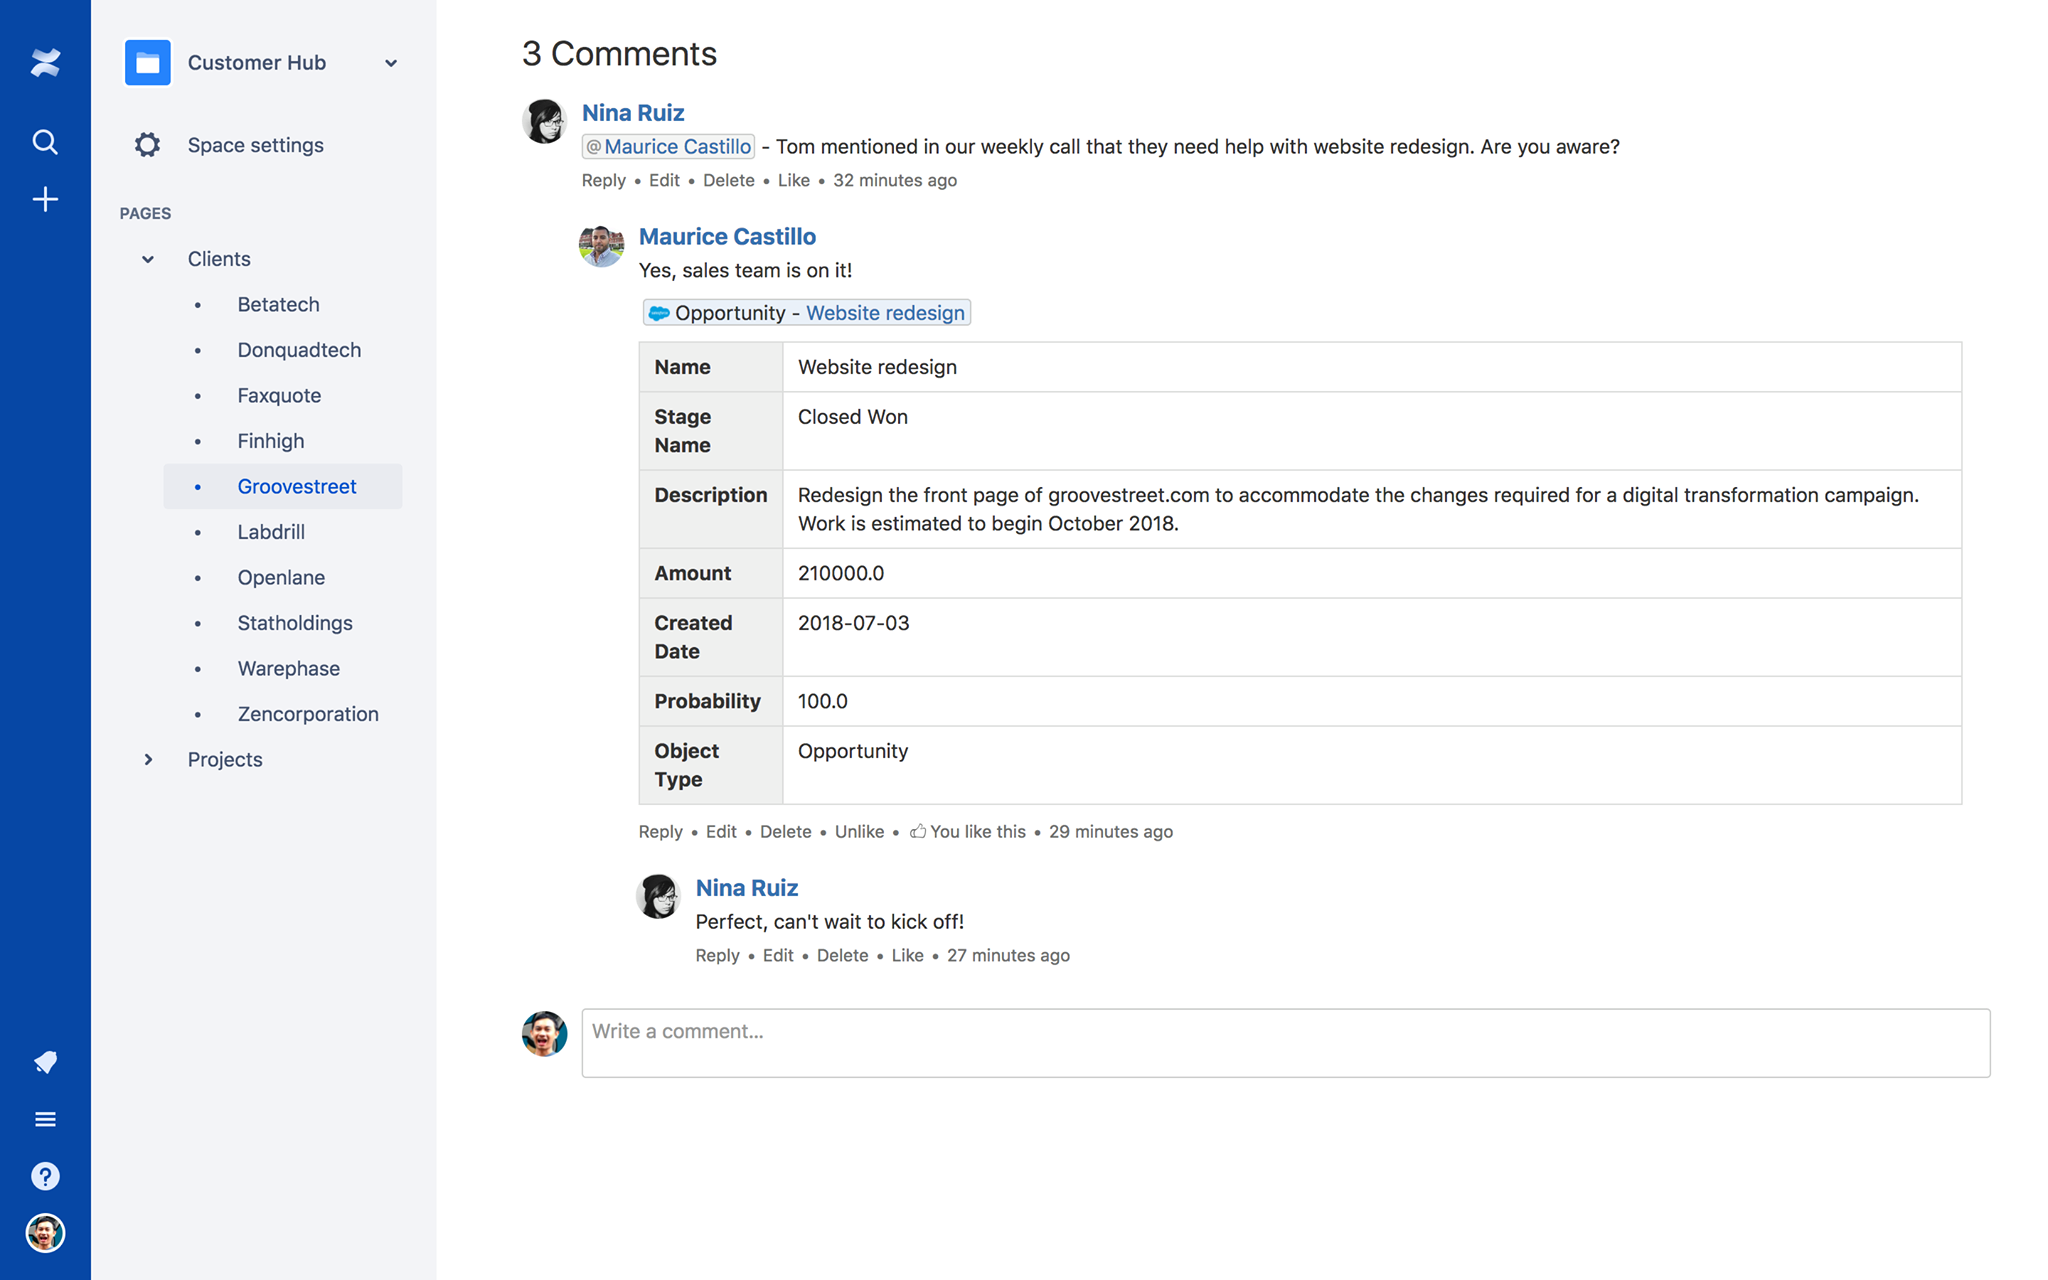Viewport: 2048px width, 1280px height.
Task: Unlike Maurice Castillo's comment
Action: [859, 831]
